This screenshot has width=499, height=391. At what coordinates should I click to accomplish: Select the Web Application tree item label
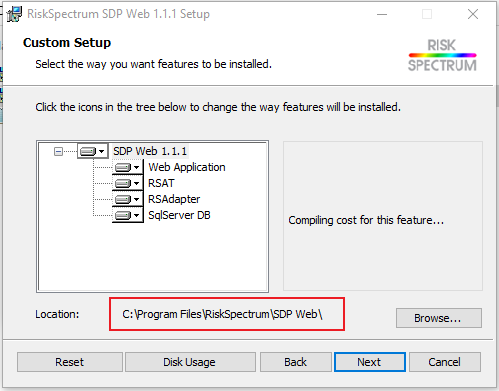187,167
